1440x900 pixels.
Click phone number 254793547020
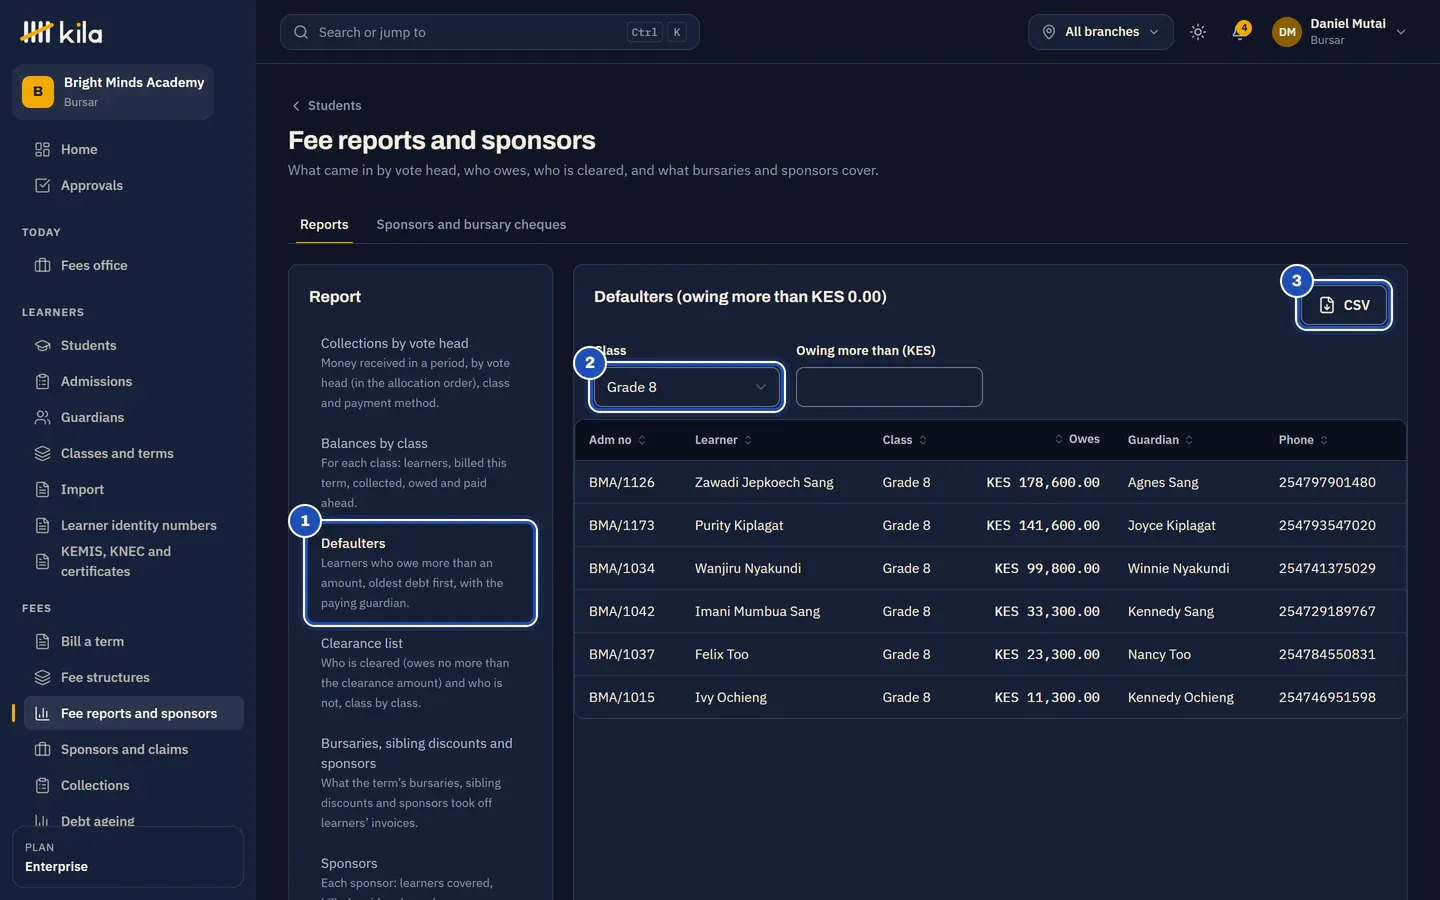tap(1327, 525)
